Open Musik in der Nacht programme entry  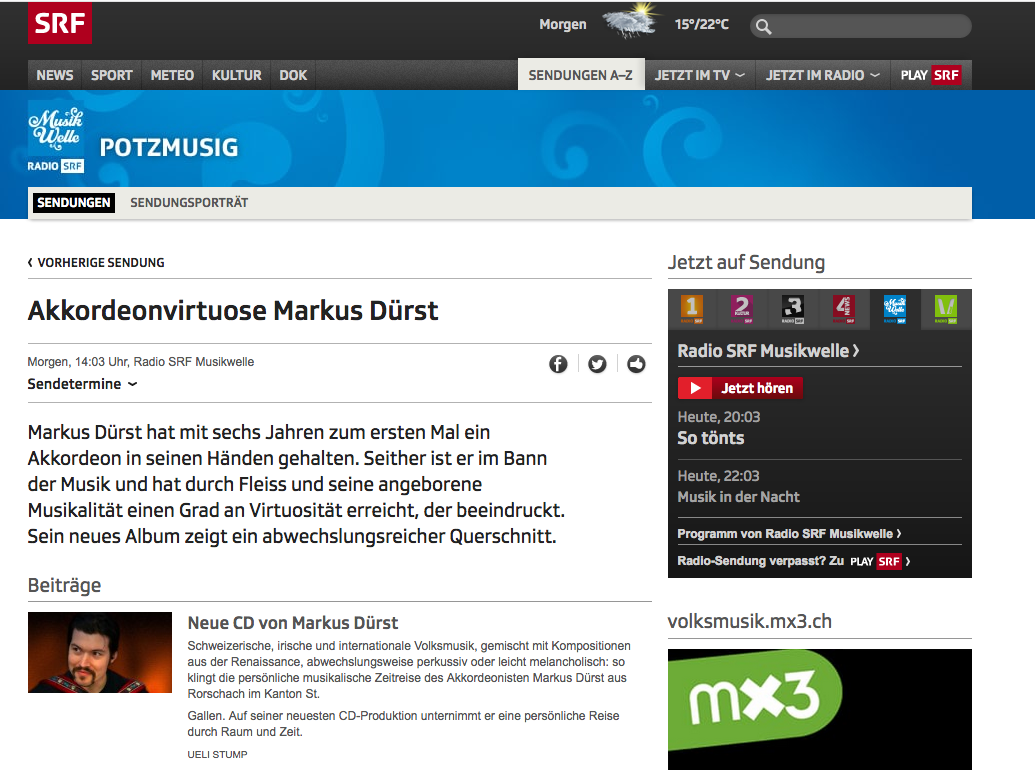pyautogui.click(x=739, y=497)
